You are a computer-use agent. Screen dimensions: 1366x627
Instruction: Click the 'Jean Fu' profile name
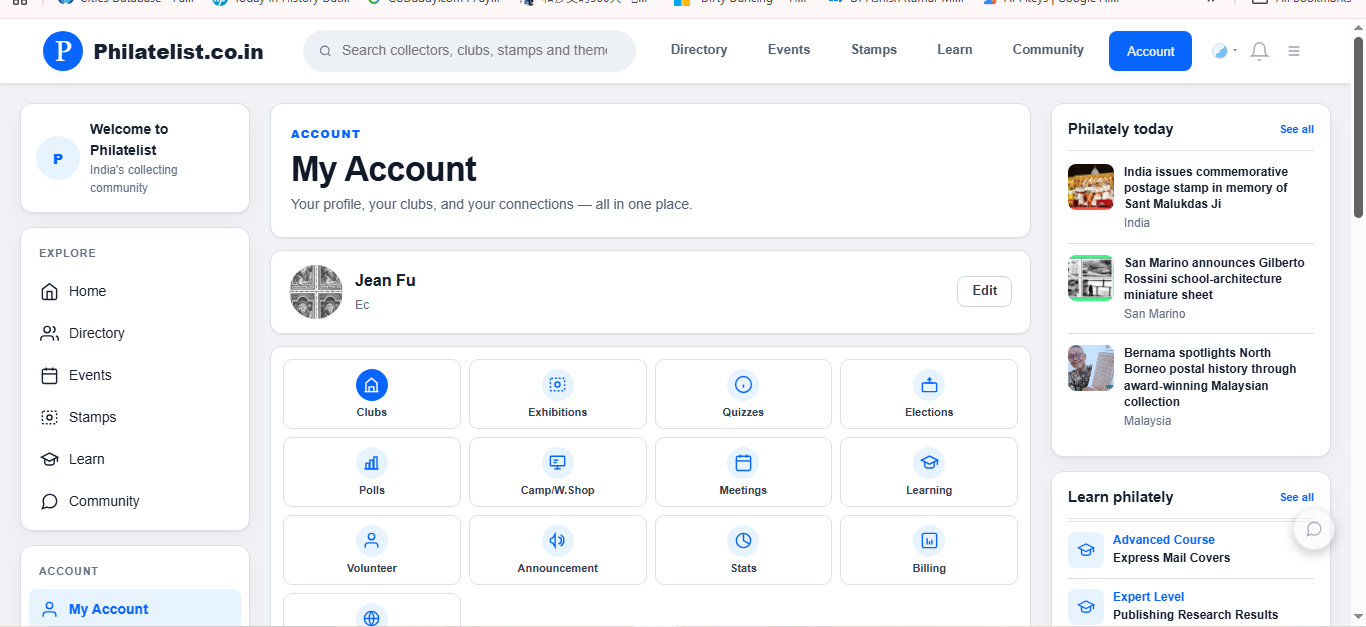tap(385, 281)
